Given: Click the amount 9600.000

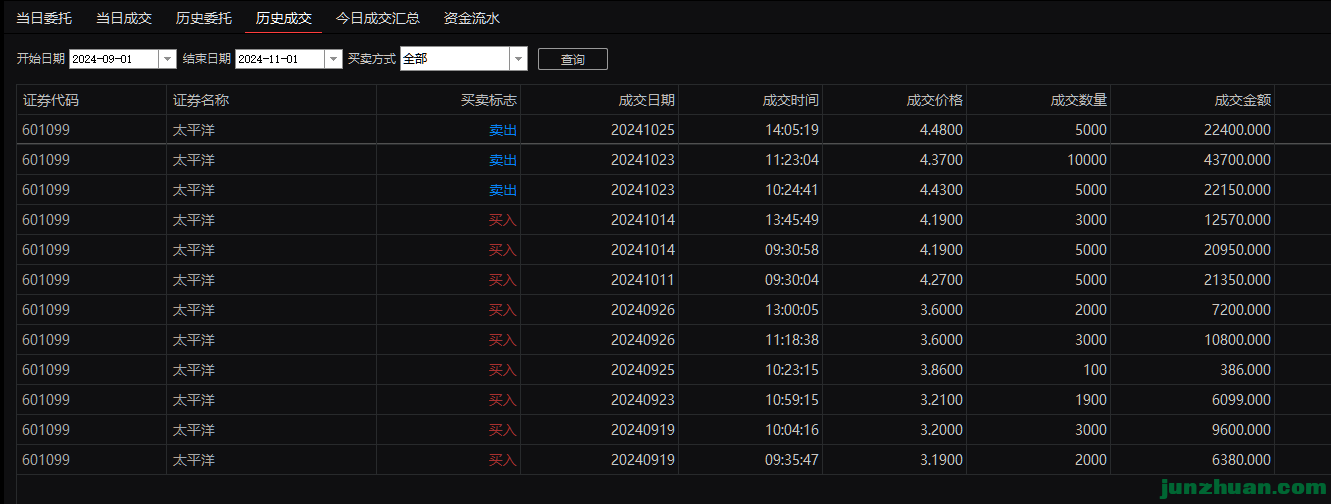Looking at the screenshot, I should click(1242, 430).
